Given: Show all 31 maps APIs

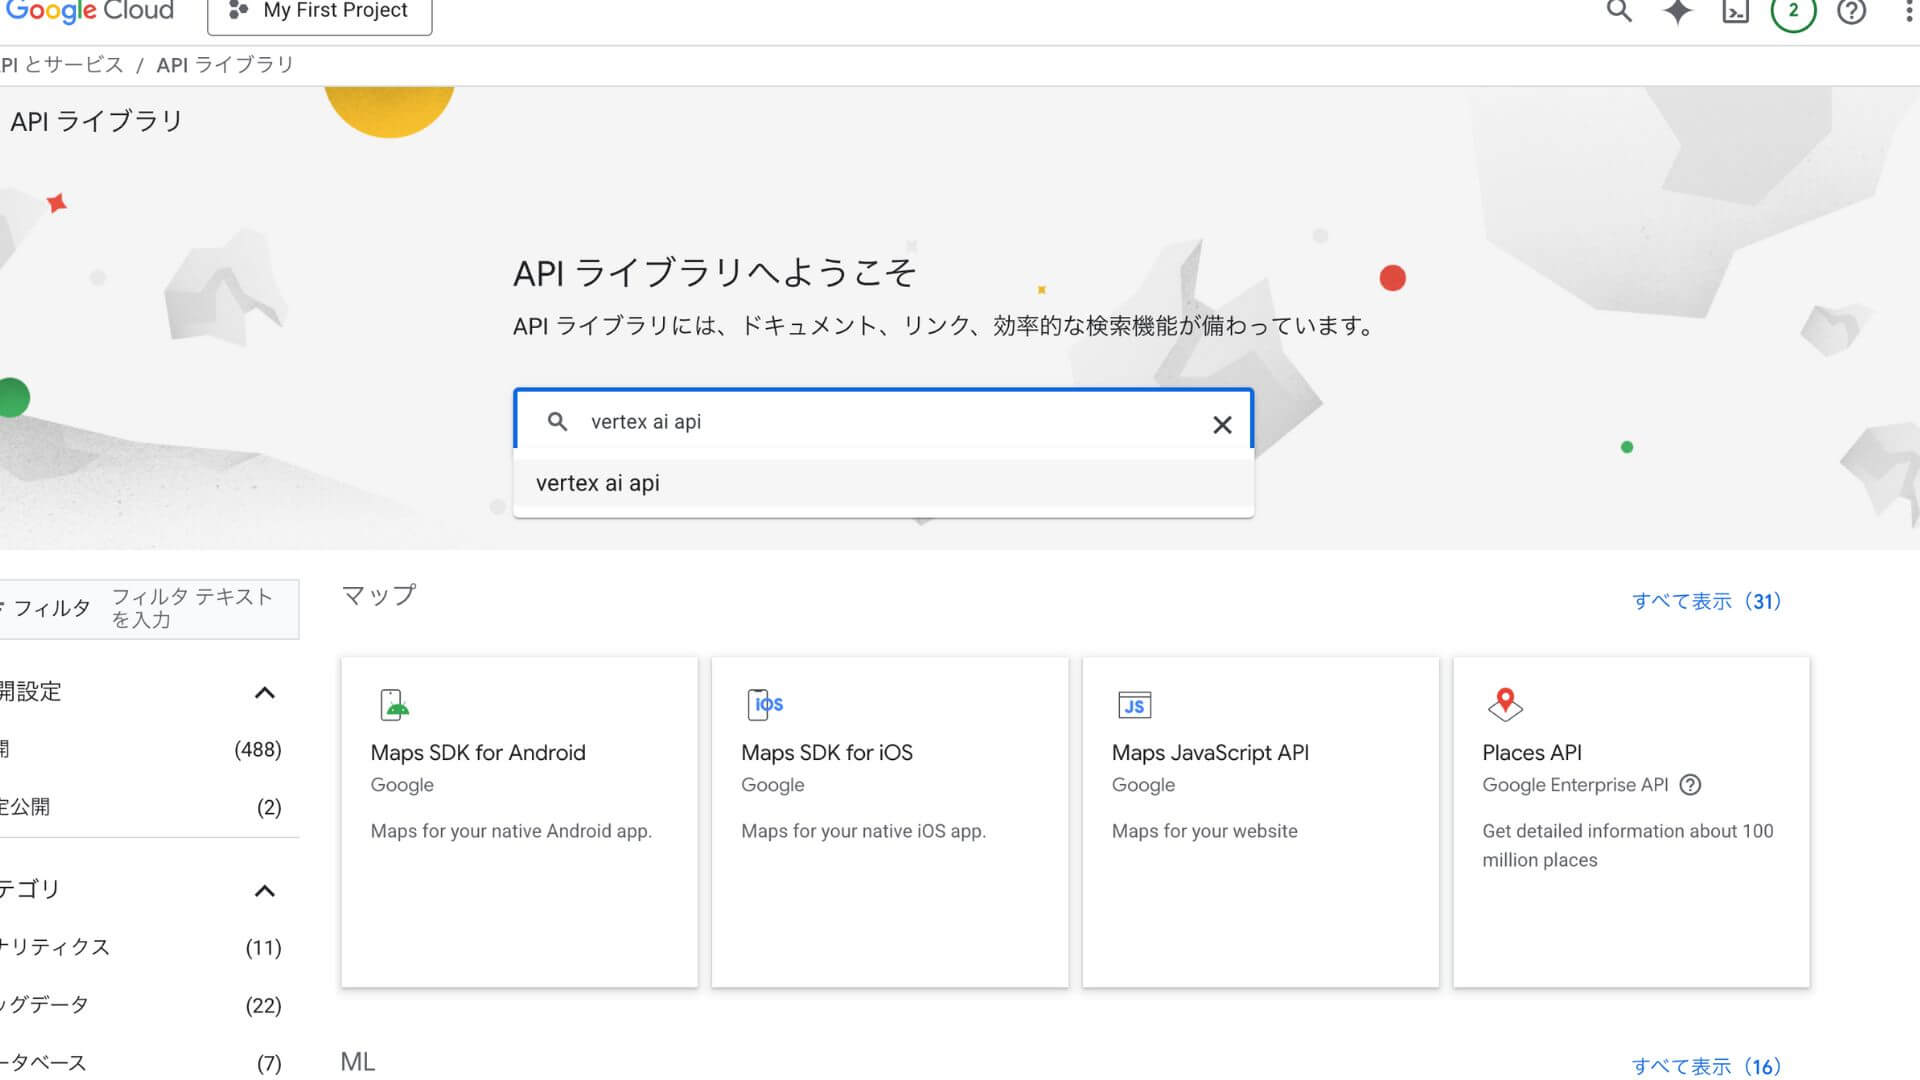Looking at the screenshot, I should [x=1707, y=601].
